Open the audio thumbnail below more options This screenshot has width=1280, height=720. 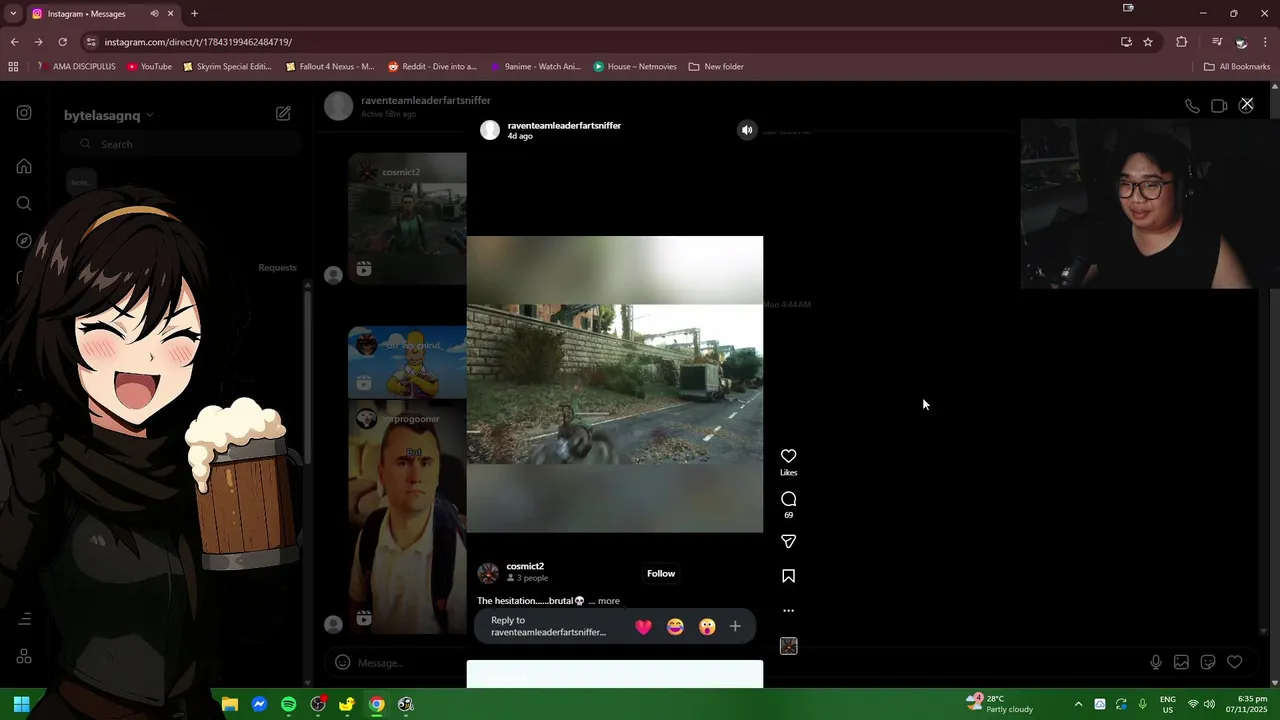(x=788, y=647)
